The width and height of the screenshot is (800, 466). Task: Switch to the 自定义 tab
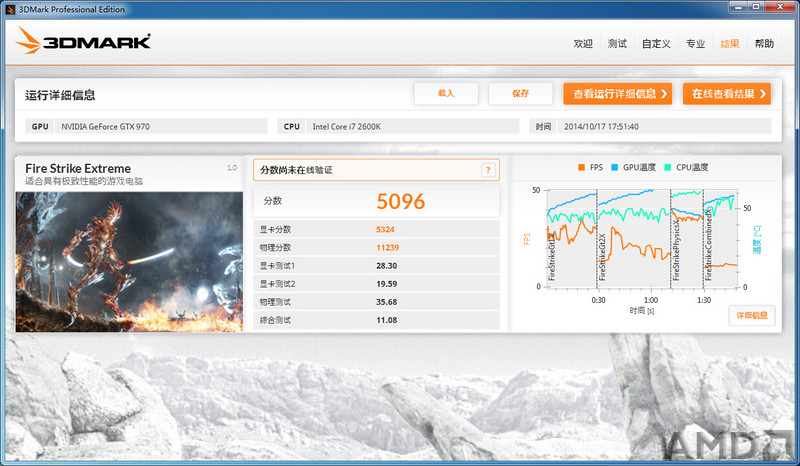tap(656, 44)
